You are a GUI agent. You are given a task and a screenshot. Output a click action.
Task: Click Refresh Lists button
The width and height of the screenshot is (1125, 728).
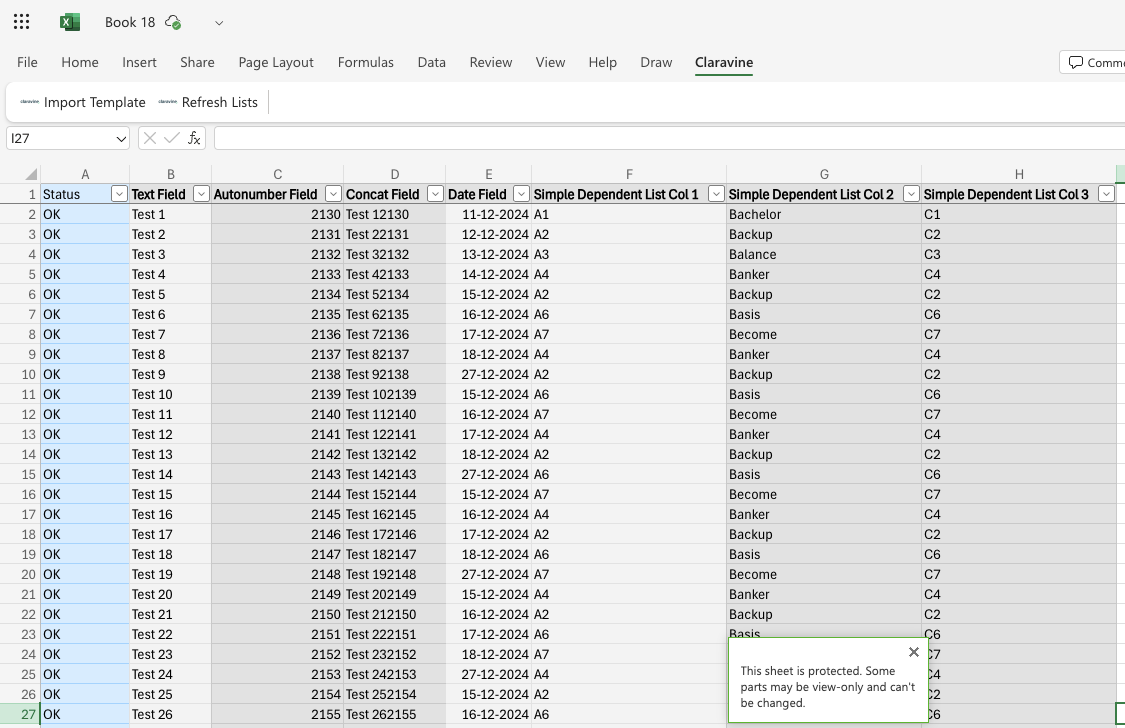click(x=208, y=103)
